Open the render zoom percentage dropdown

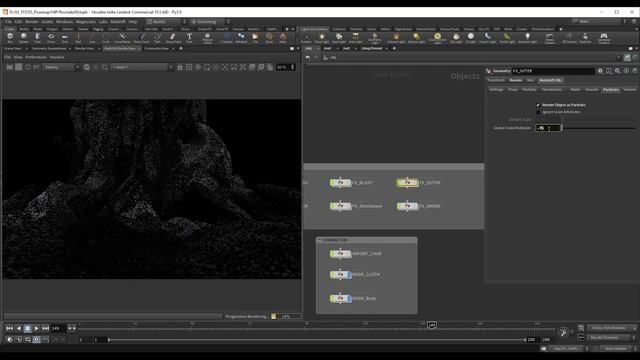(x=285, y=67)
